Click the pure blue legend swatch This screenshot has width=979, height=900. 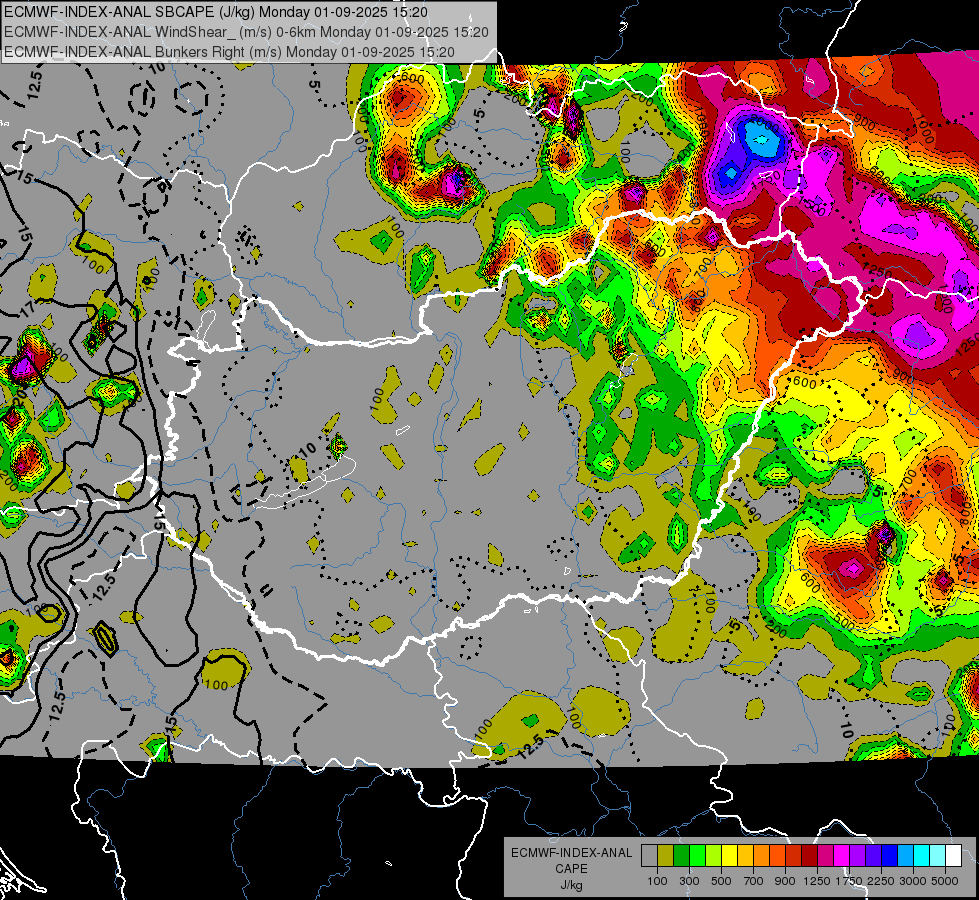tap(890, 856)
